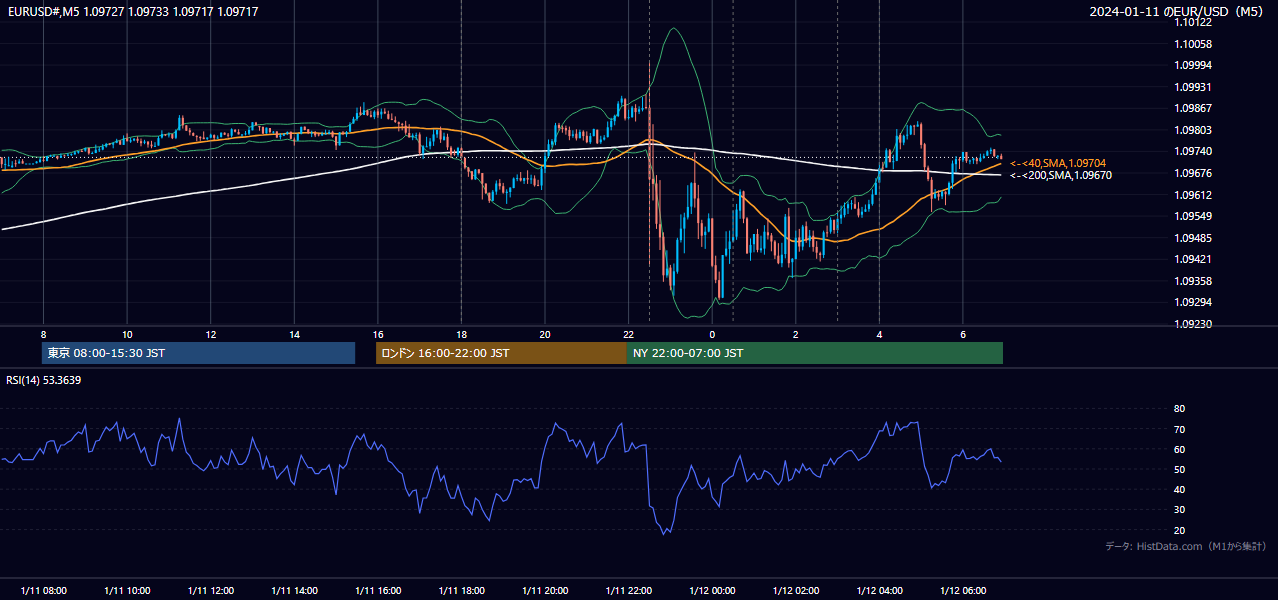Viewport: 1278px width, 600px height.
Task: Click the 1/11 10:00 date label
Action: tap(127, 591)
